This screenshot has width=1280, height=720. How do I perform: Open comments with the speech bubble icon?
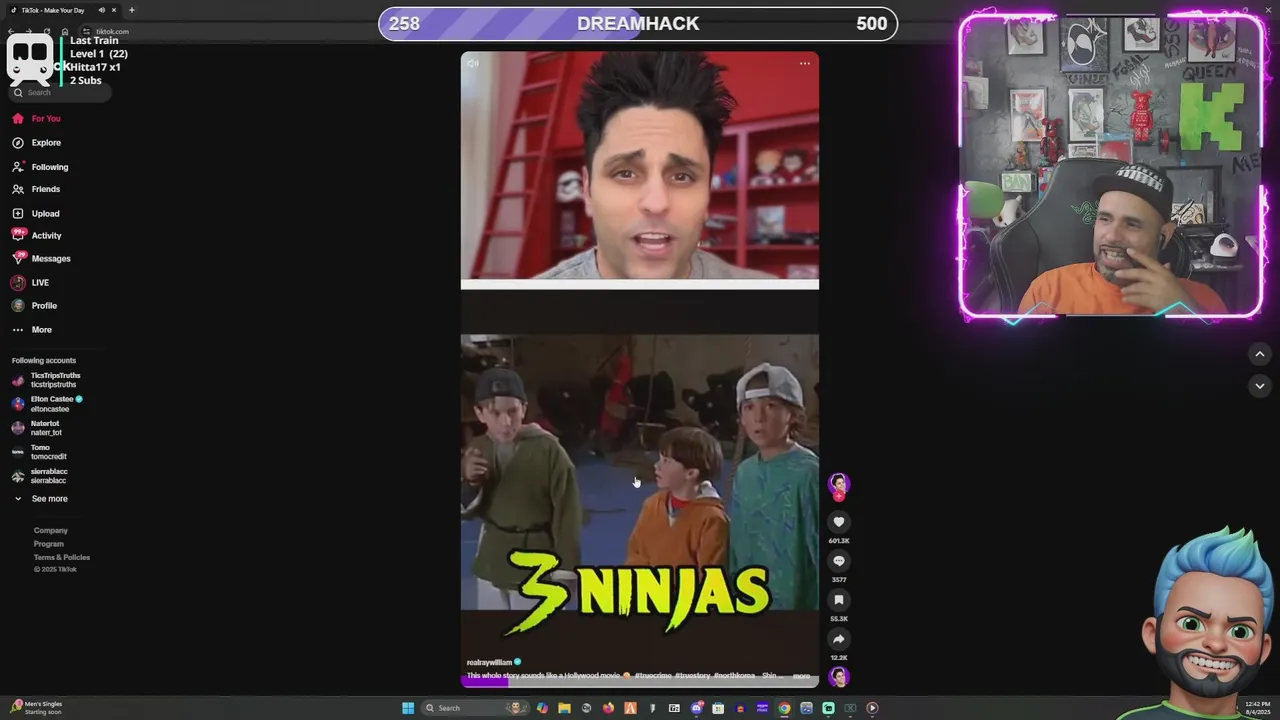(839, 561)
